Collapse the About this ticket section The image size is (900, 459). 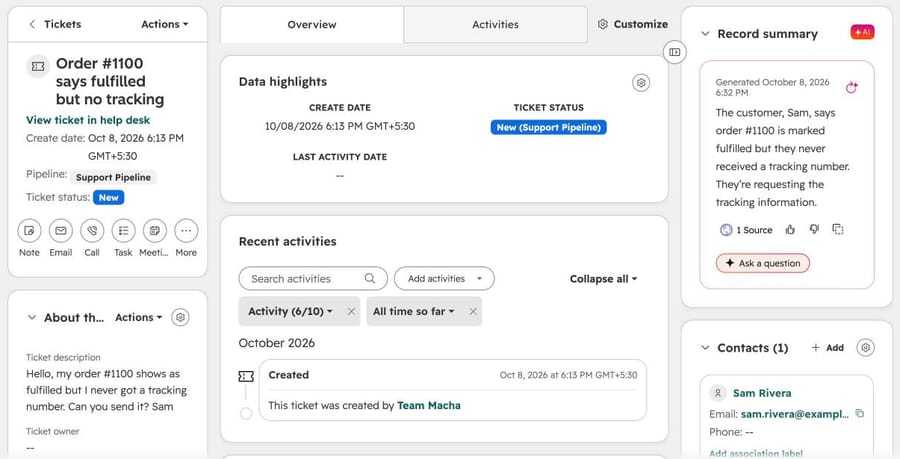32,317
